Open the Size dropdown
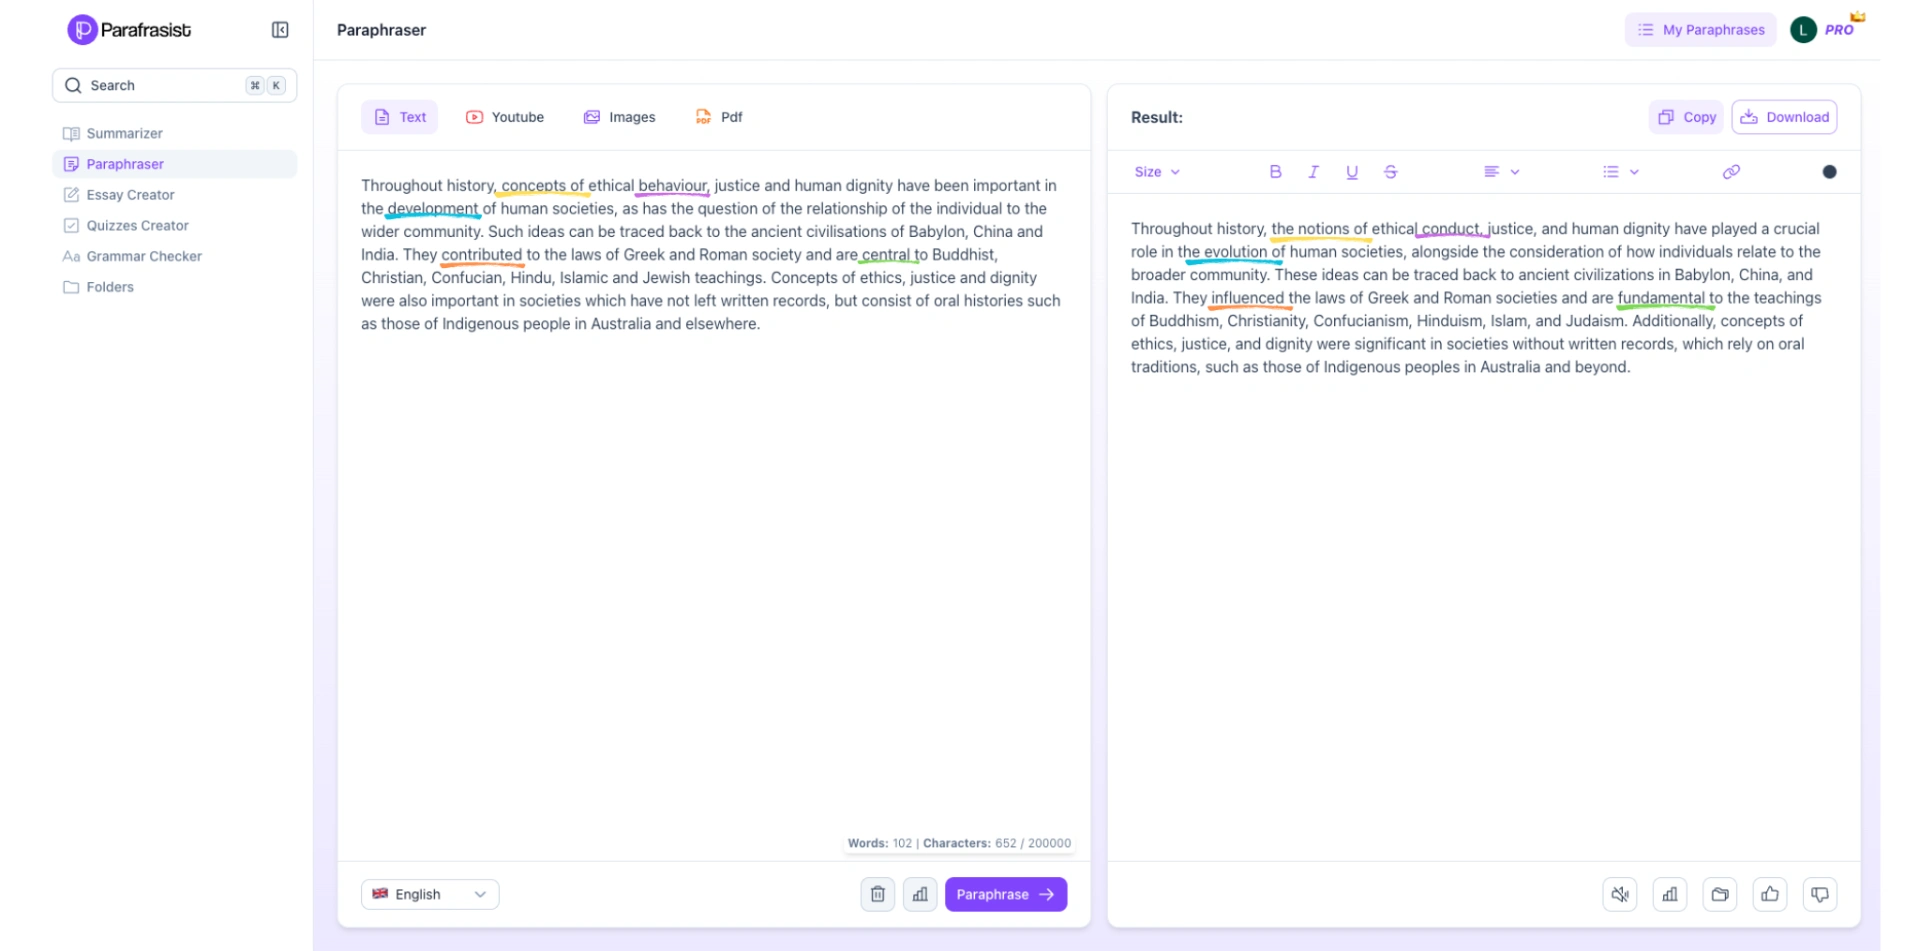This screenshot has width=1920, height=951. [x=1157, y=172]
